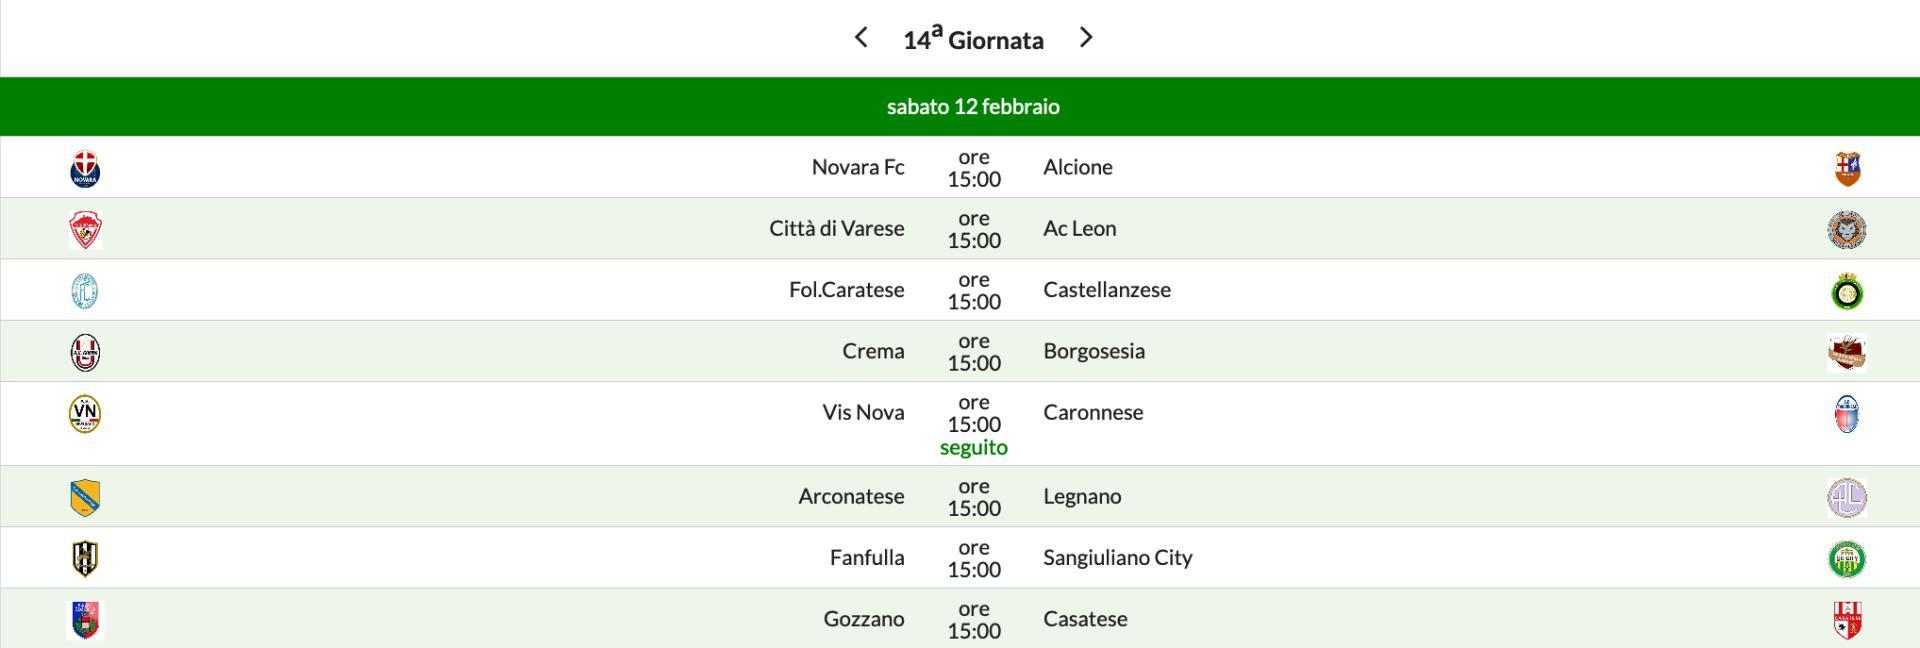Open the Borgosesia team name
The width and height of the screenshot is (1920, 648).
tap(1094, 351)
